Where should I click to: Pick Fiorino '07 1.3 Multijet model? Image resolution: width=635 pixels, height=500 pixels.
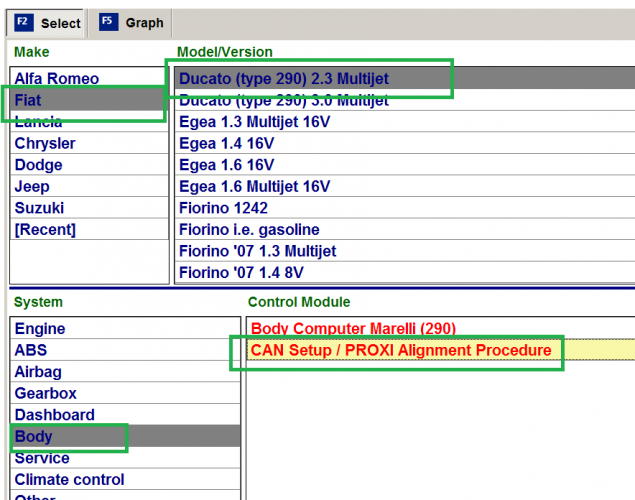click(257, 251)
